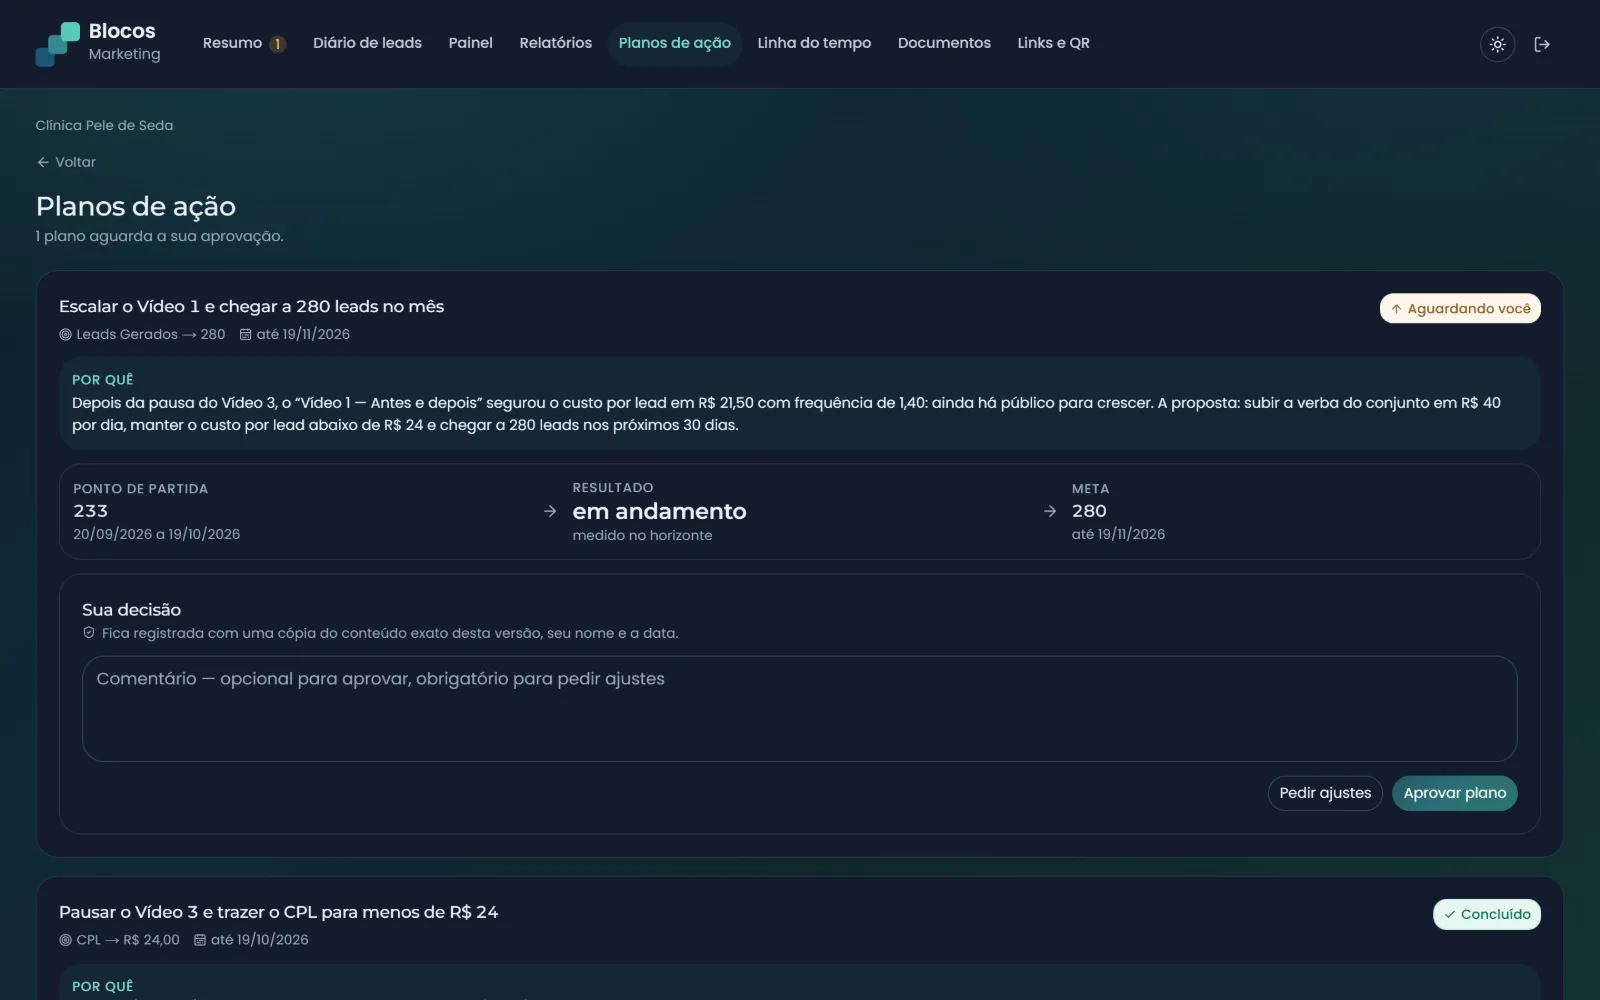
Task: Open Linha do tempo
Action: tap(814, 43)
